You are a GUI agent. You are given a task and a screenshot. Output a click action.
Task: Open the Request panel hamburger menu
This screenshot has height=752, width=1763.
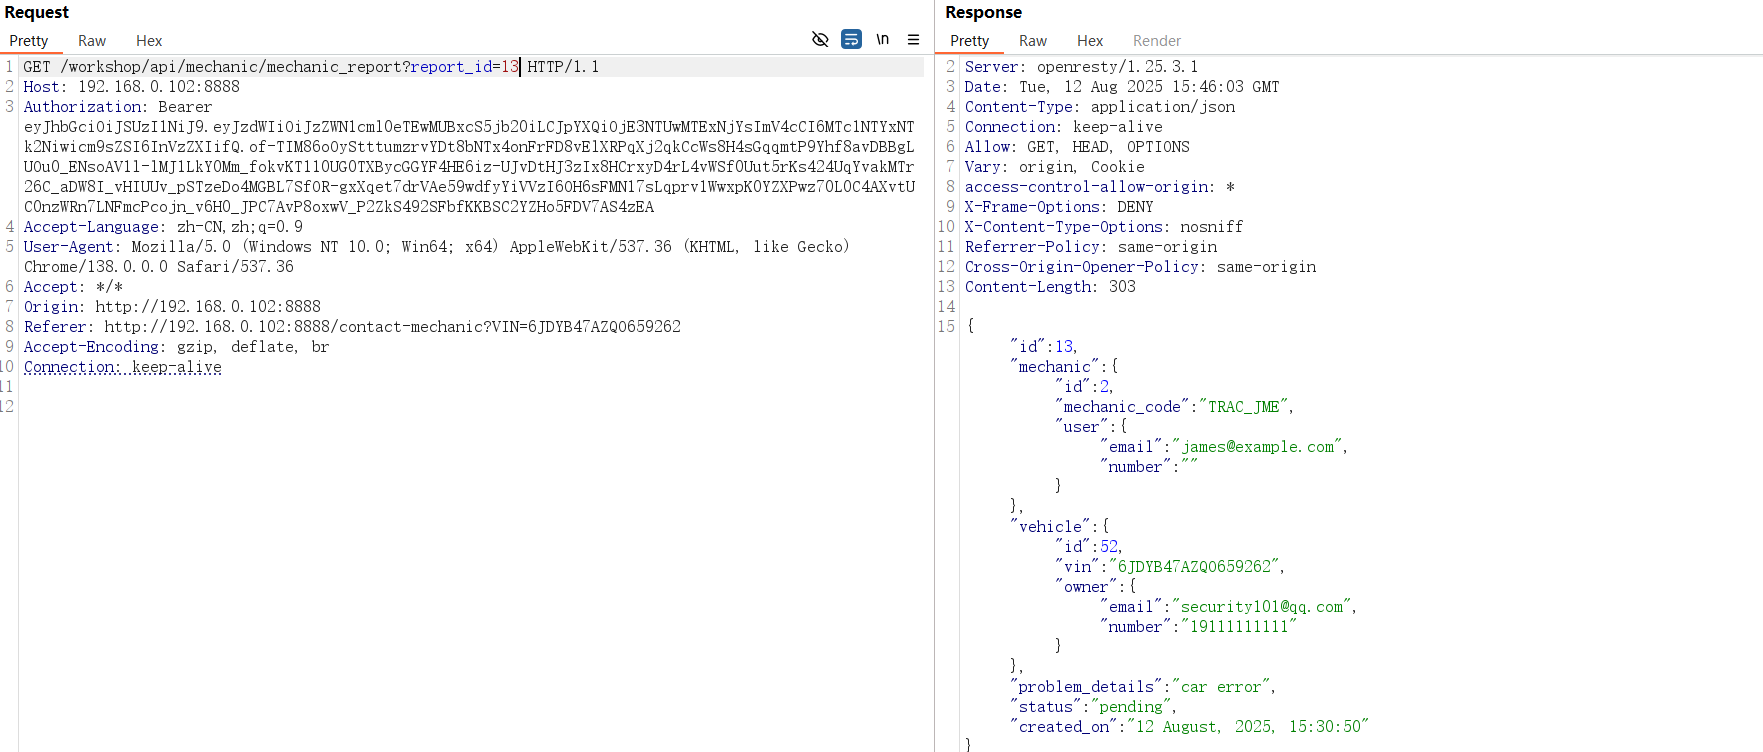coord(913,39)
